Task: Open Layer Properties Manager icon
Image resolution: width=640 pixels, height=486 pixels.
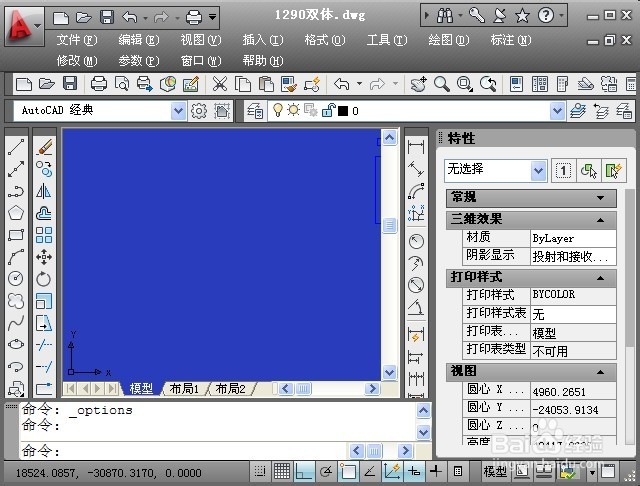Action: 256,111
